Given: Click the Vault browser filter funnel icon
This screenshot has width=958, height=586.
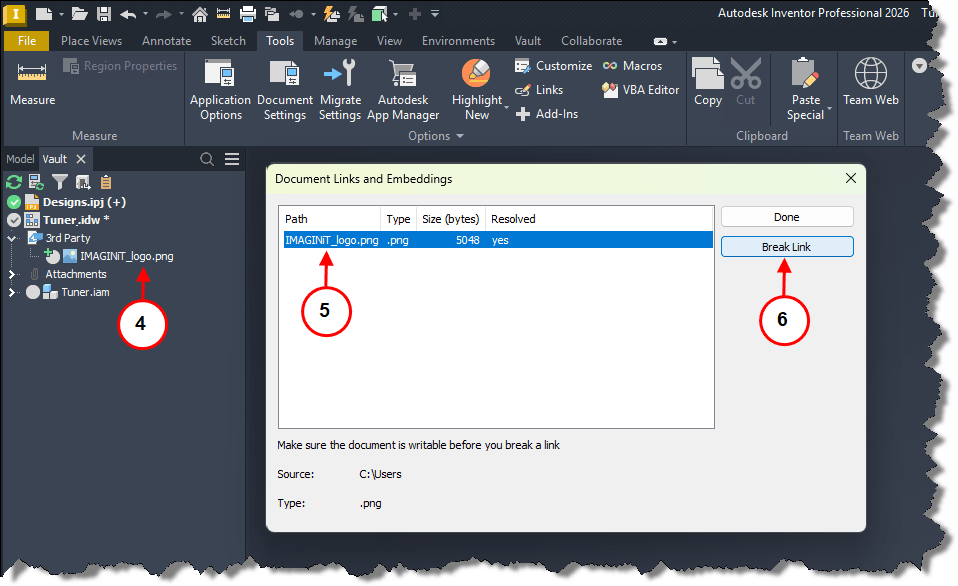Looking at the screenshot, I should pos(60,182).
